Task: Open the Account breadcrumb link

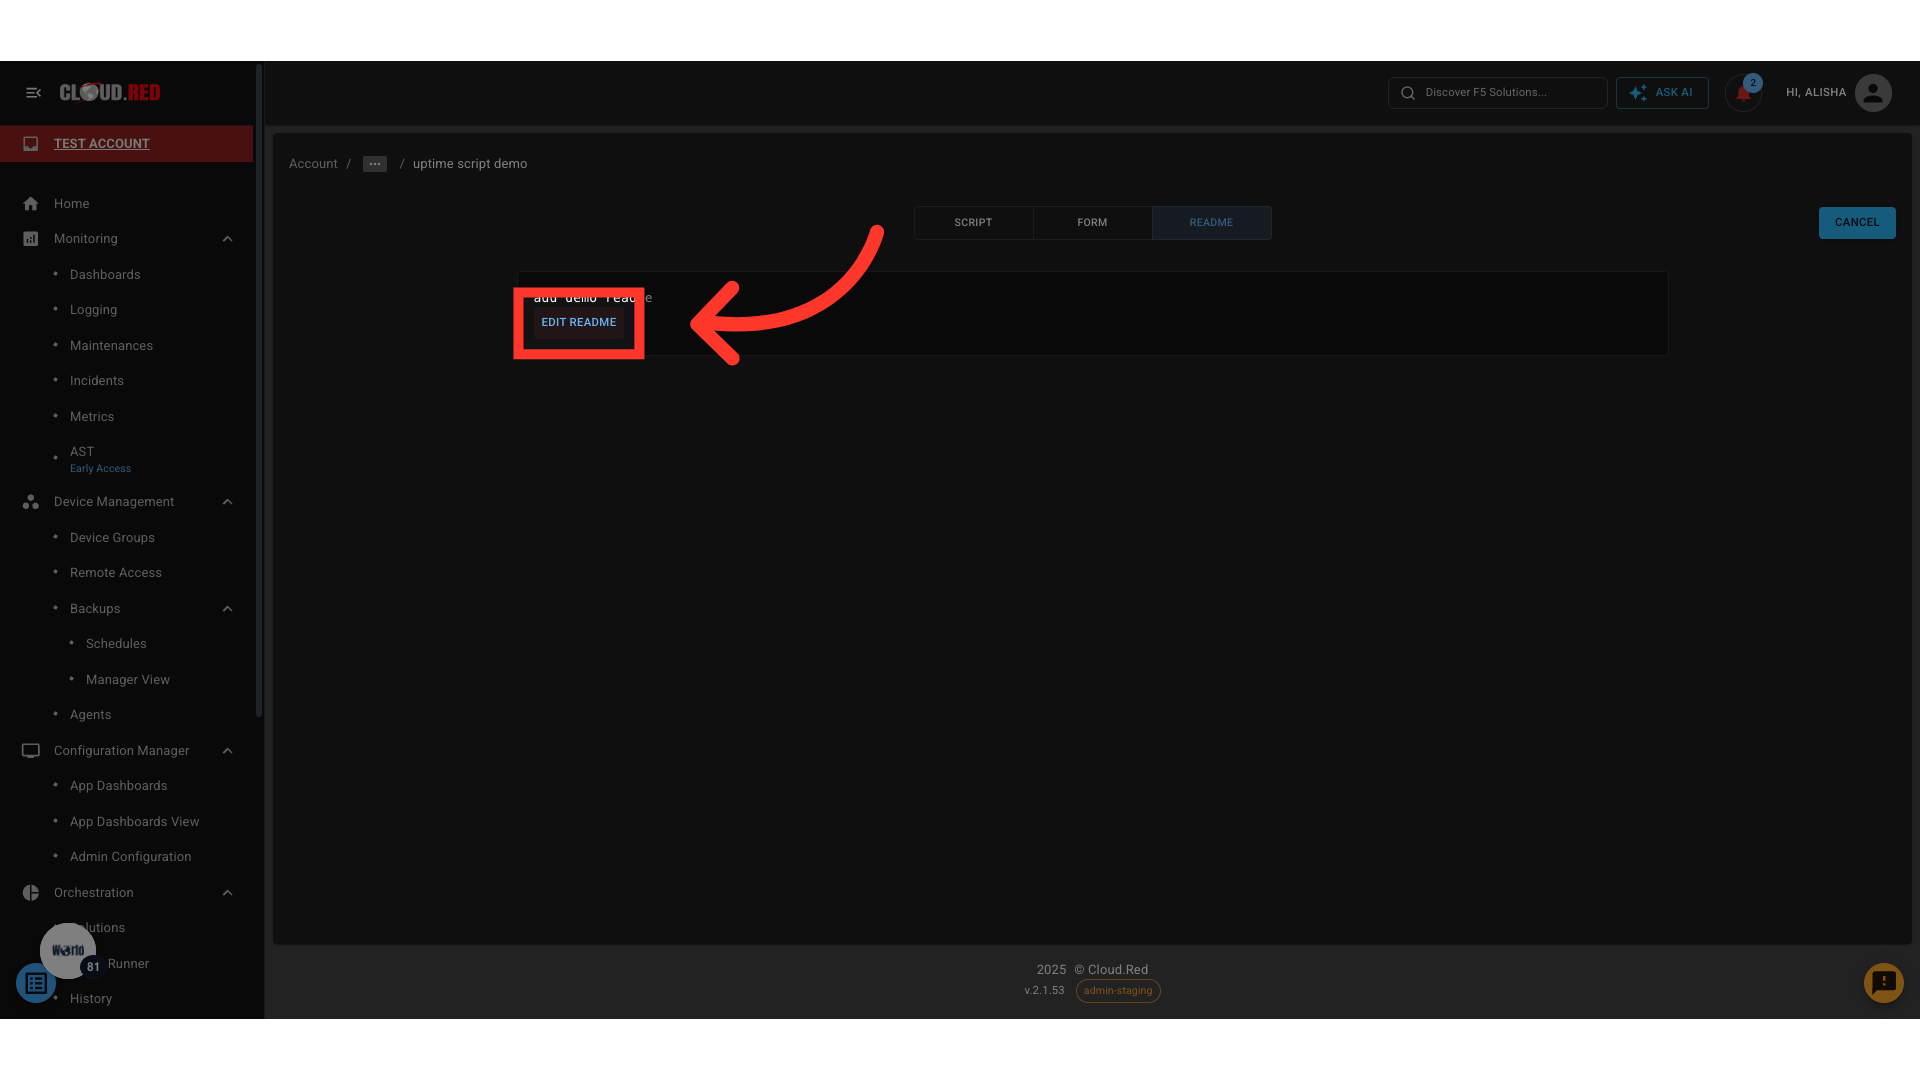Action: pos(312,163)
